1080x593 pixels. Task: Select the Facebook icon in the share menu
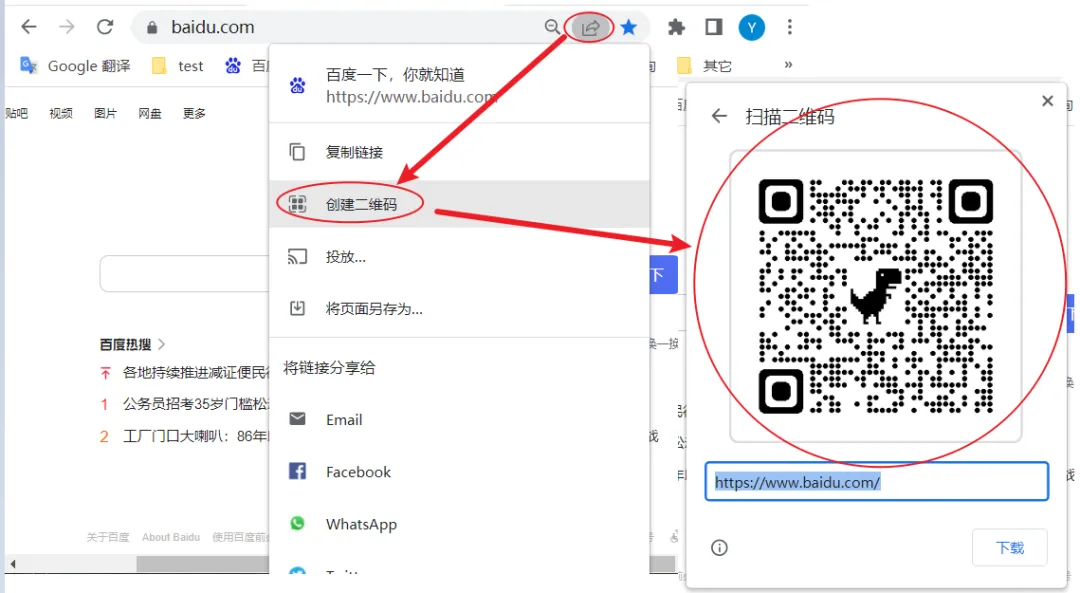(x=299, y=471)
